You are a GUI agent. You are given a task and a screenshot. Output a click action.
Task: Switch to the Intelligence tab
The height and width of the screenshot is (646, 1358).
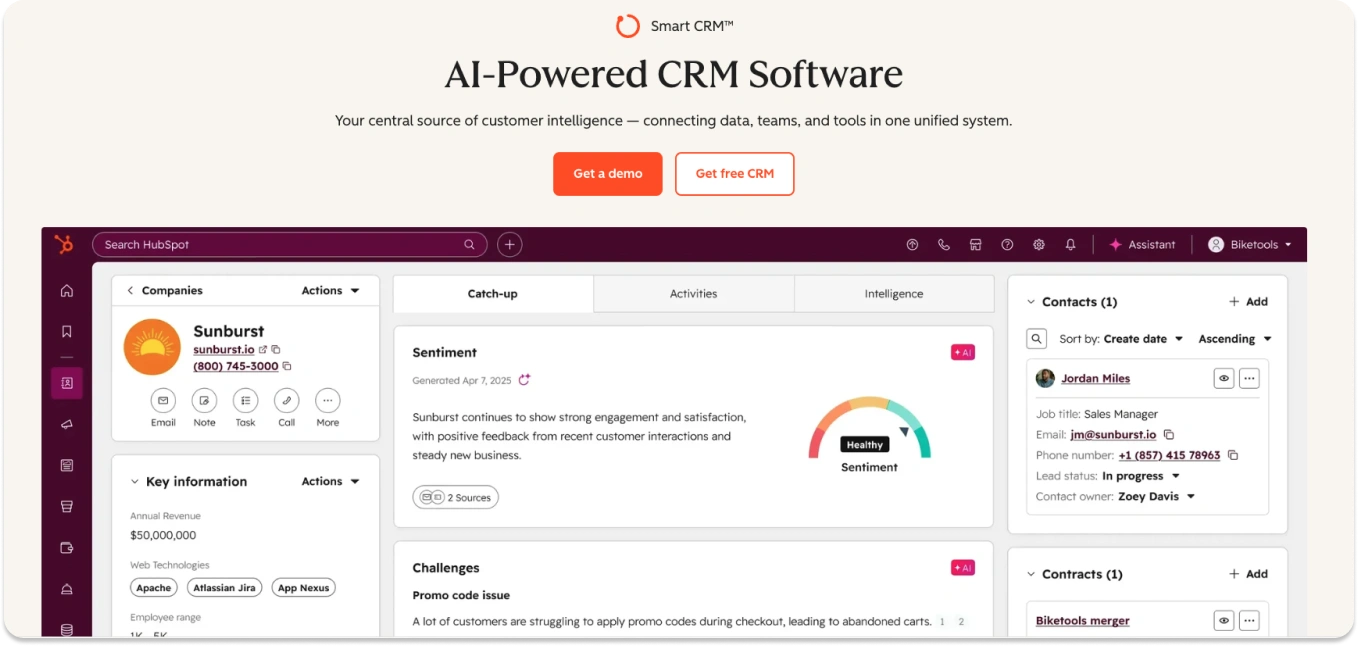point(893,293)
